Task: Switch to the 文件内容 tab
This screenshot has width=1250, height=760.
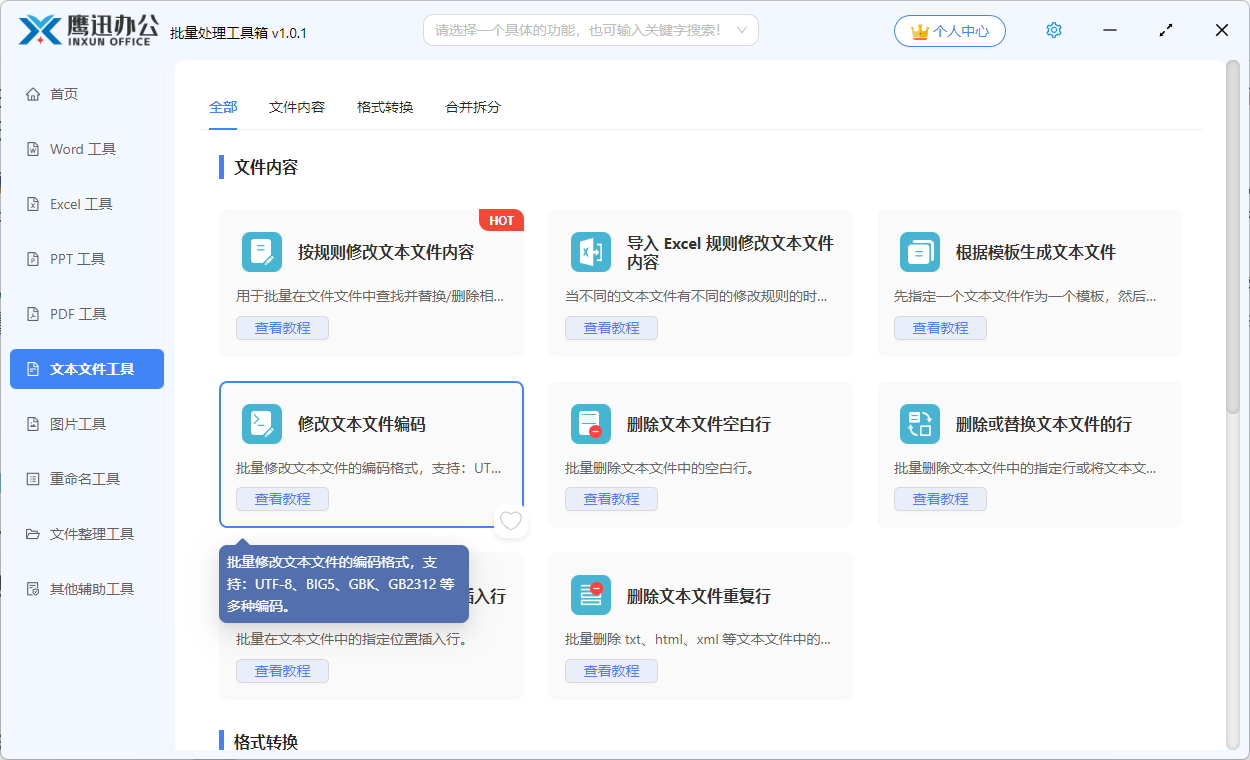Action: pos(296,106)
